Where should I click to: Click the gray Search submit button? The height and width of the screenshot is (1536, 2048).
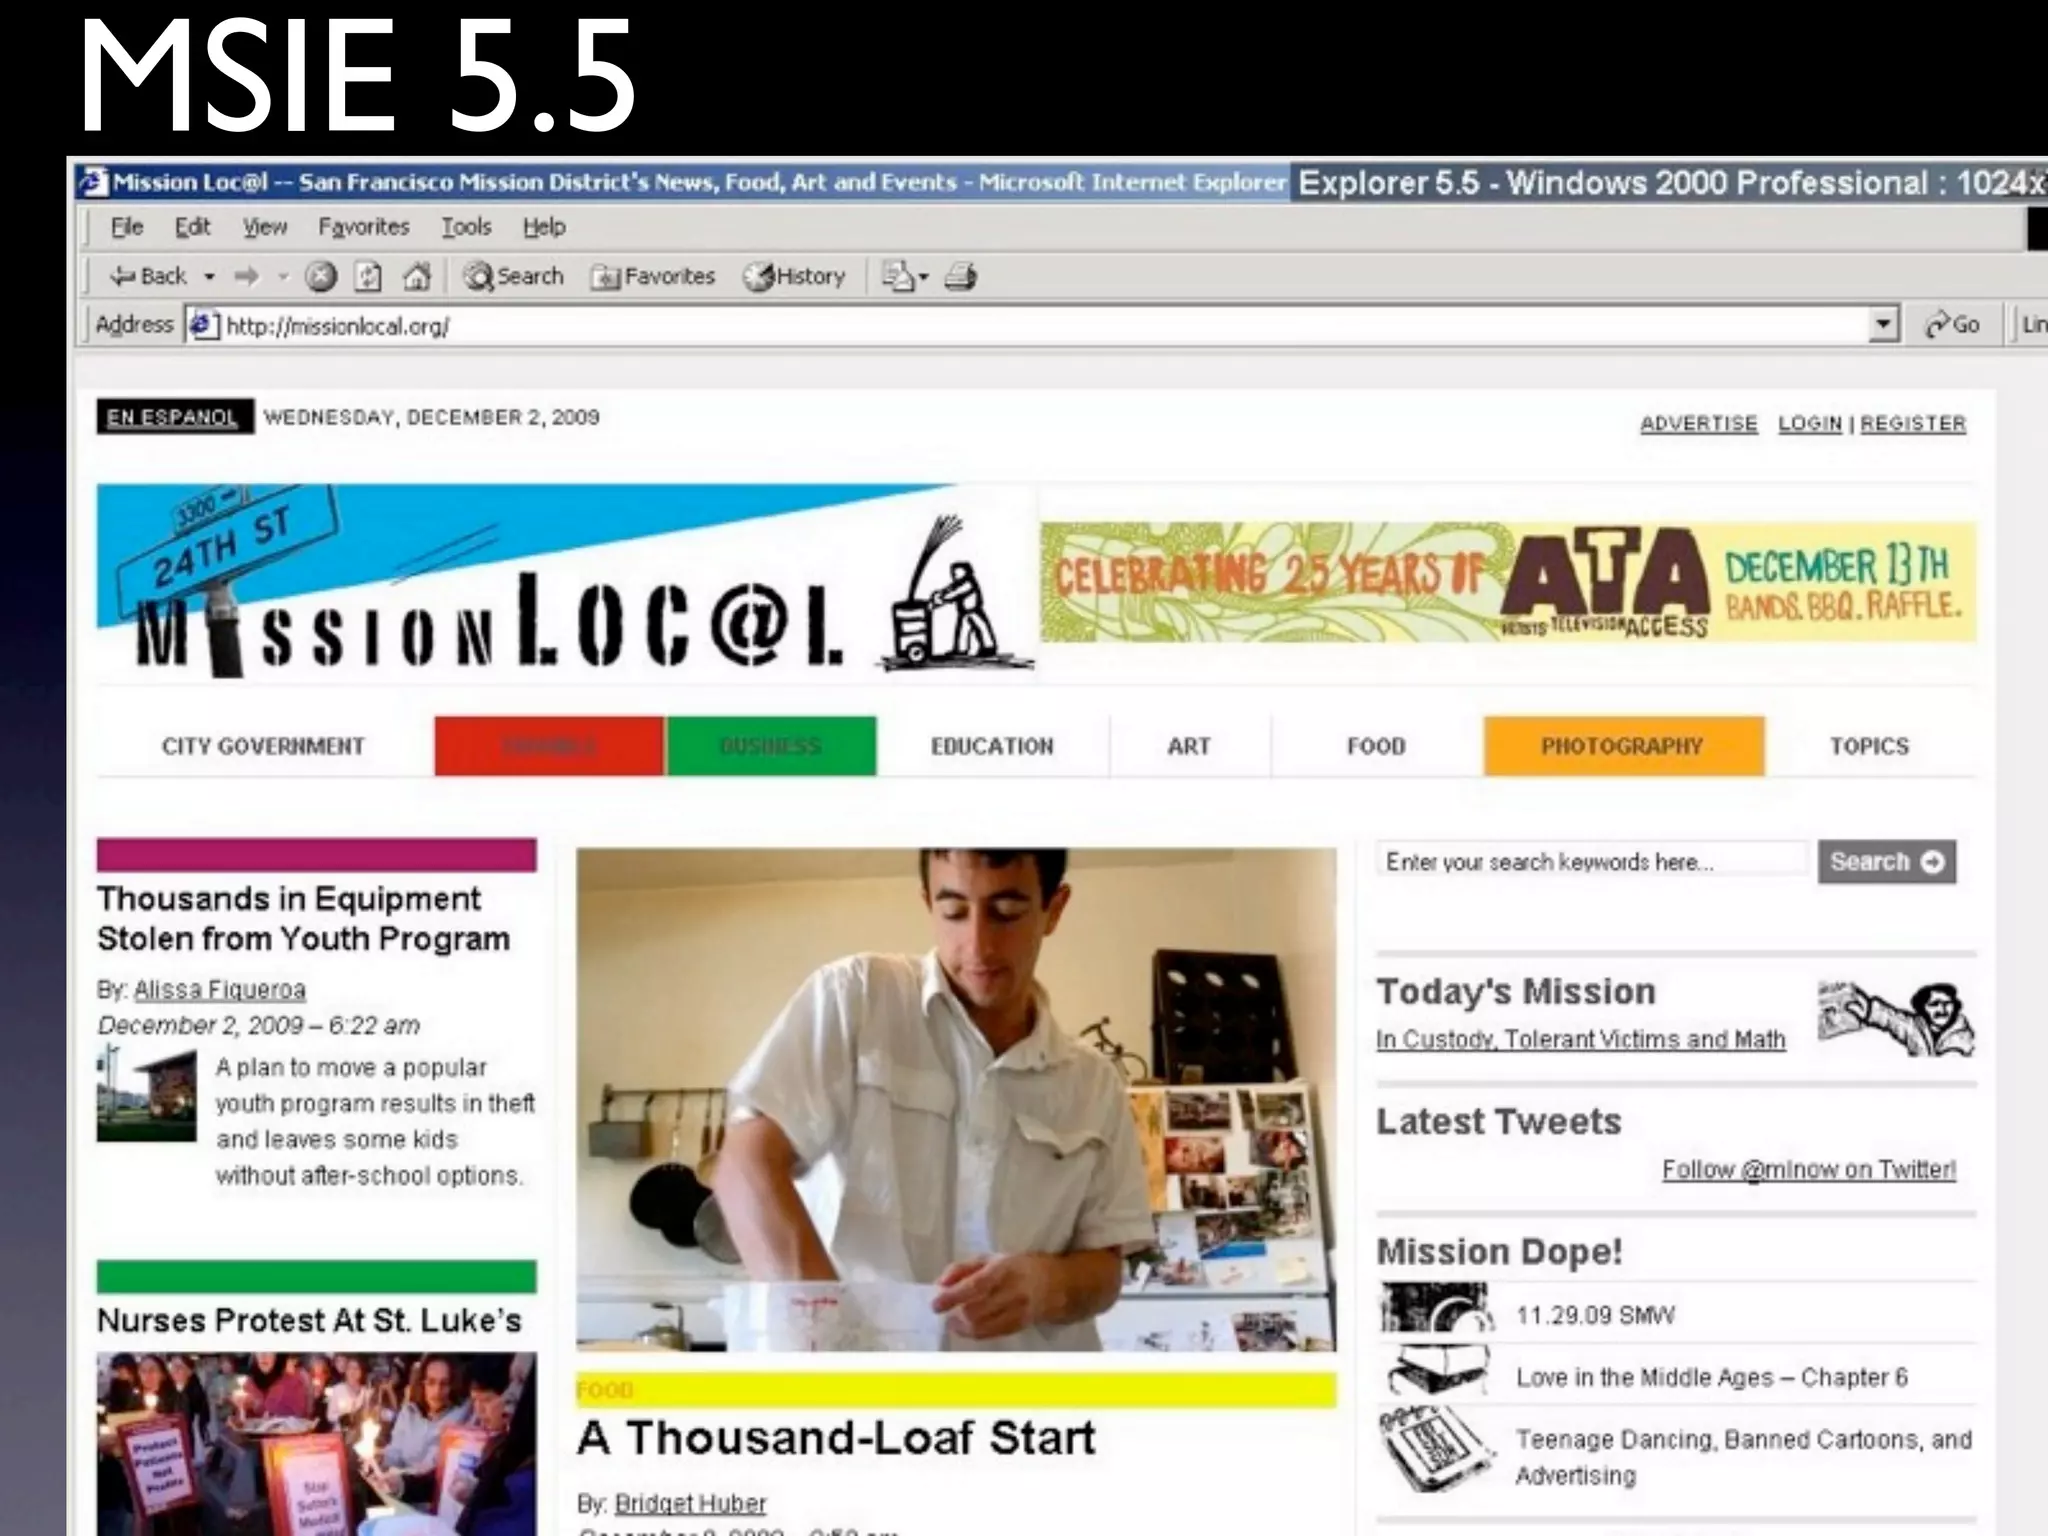1886,861
